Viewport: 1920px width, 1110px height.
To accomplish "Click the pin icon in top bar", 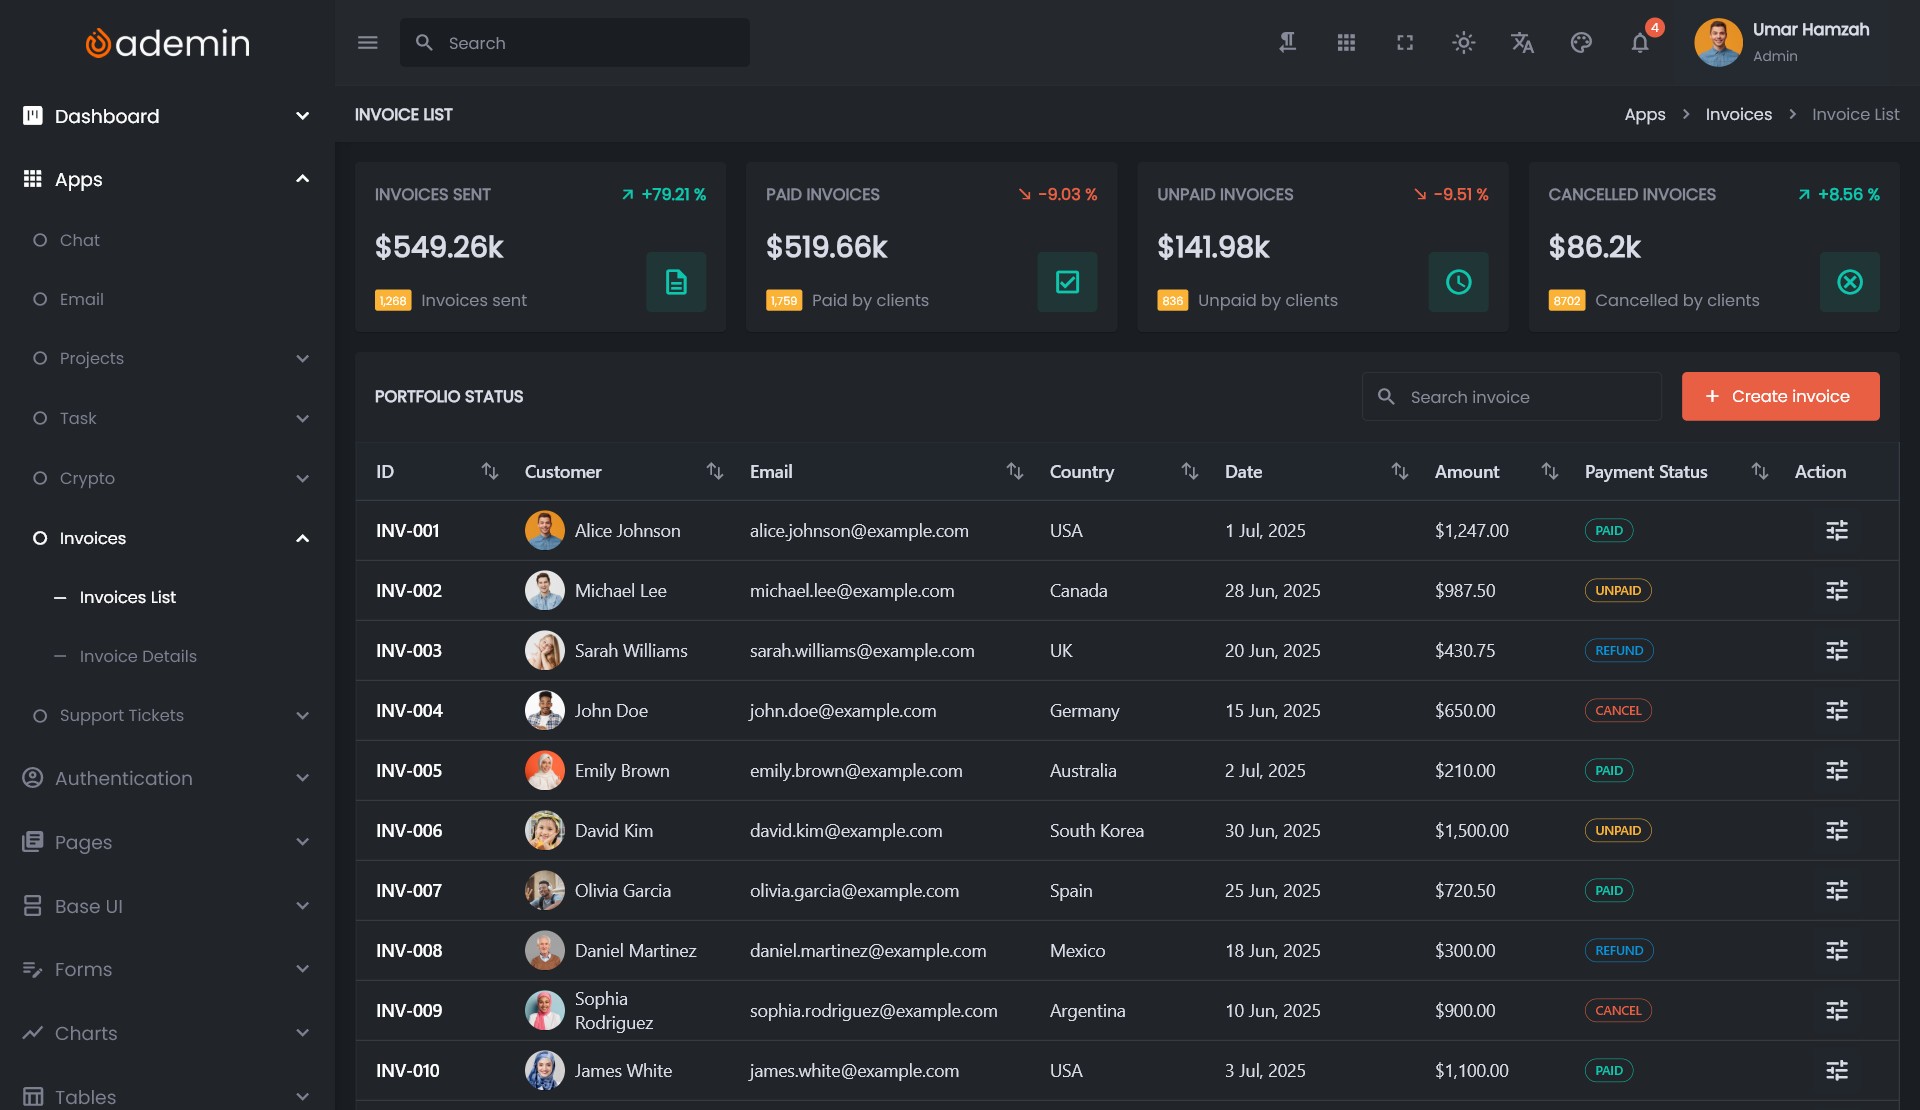I will [x=1288, y=43].
